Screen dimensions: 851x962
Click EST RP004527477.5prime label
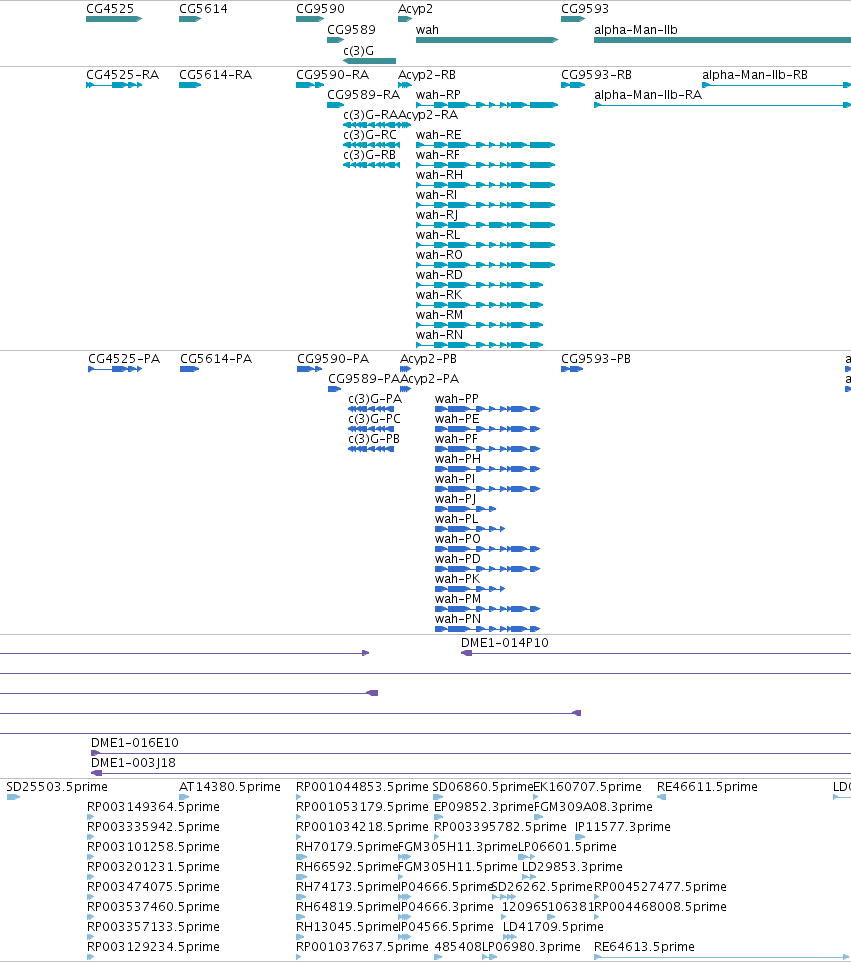click(x=660, y=887)
